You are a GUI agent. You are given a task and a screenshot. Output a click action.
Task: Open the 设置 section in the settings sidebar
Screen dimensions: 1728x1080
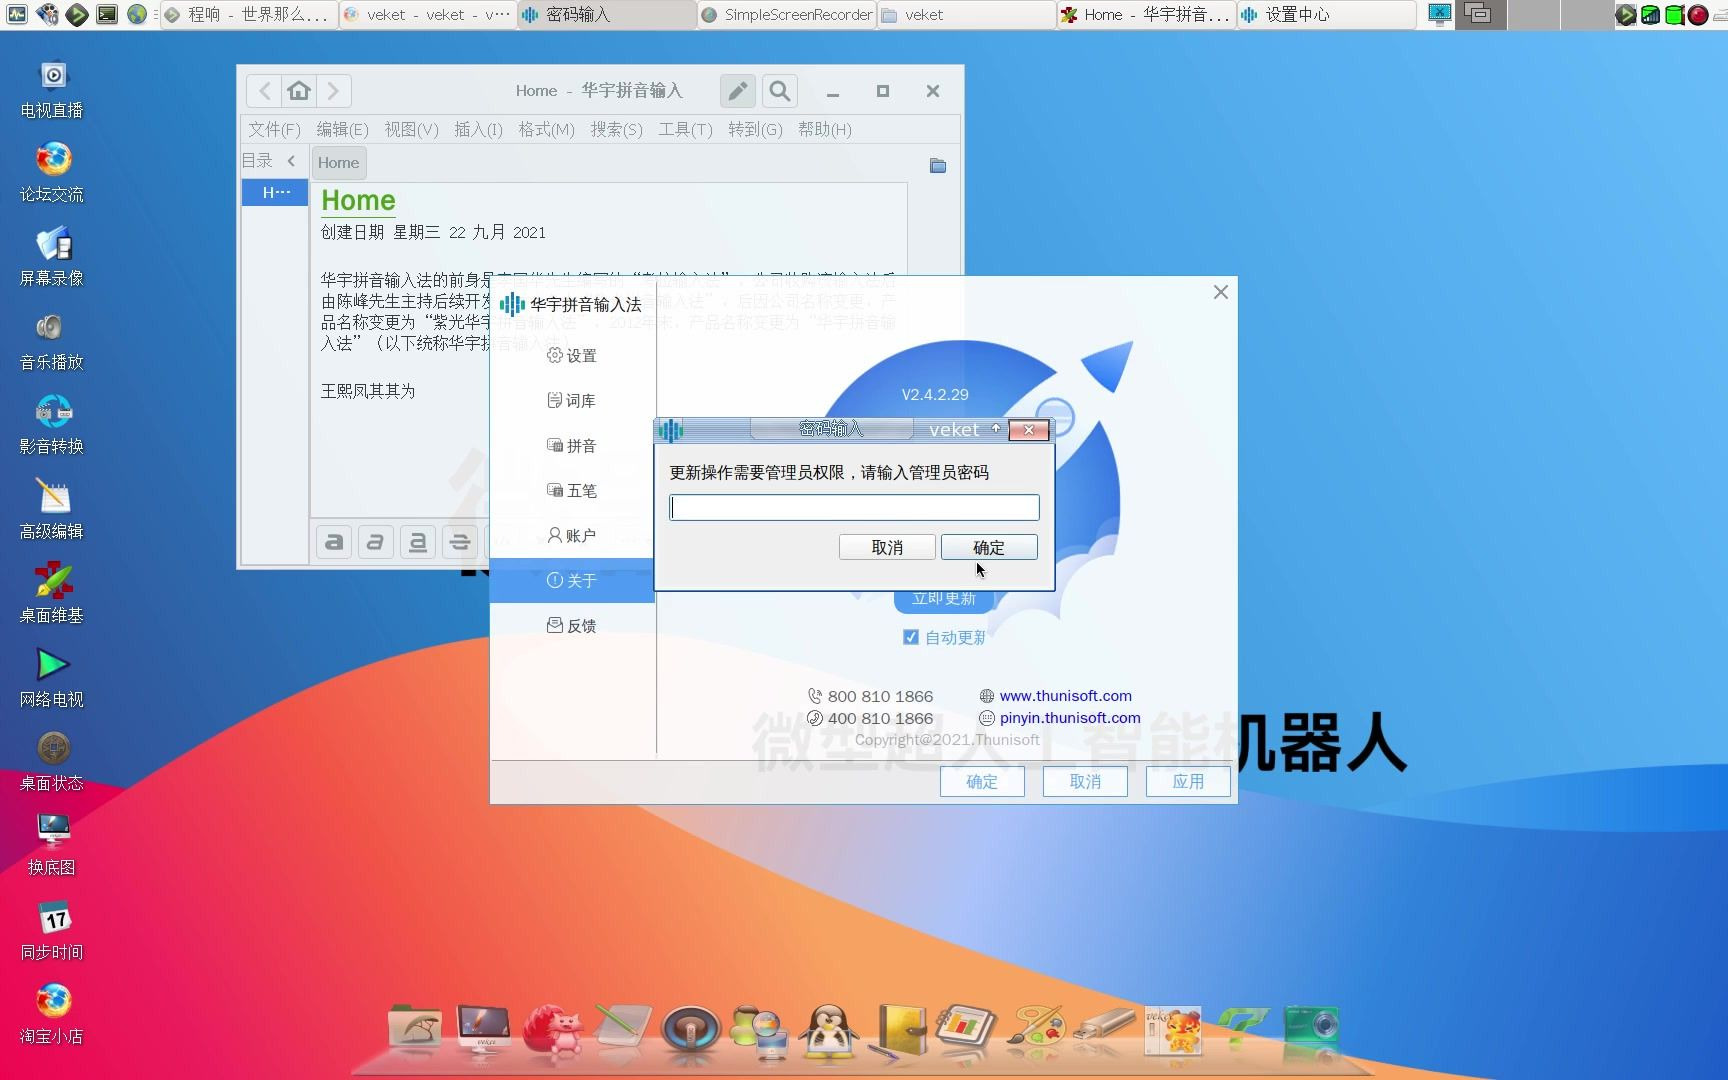click(x=572, y=355)
